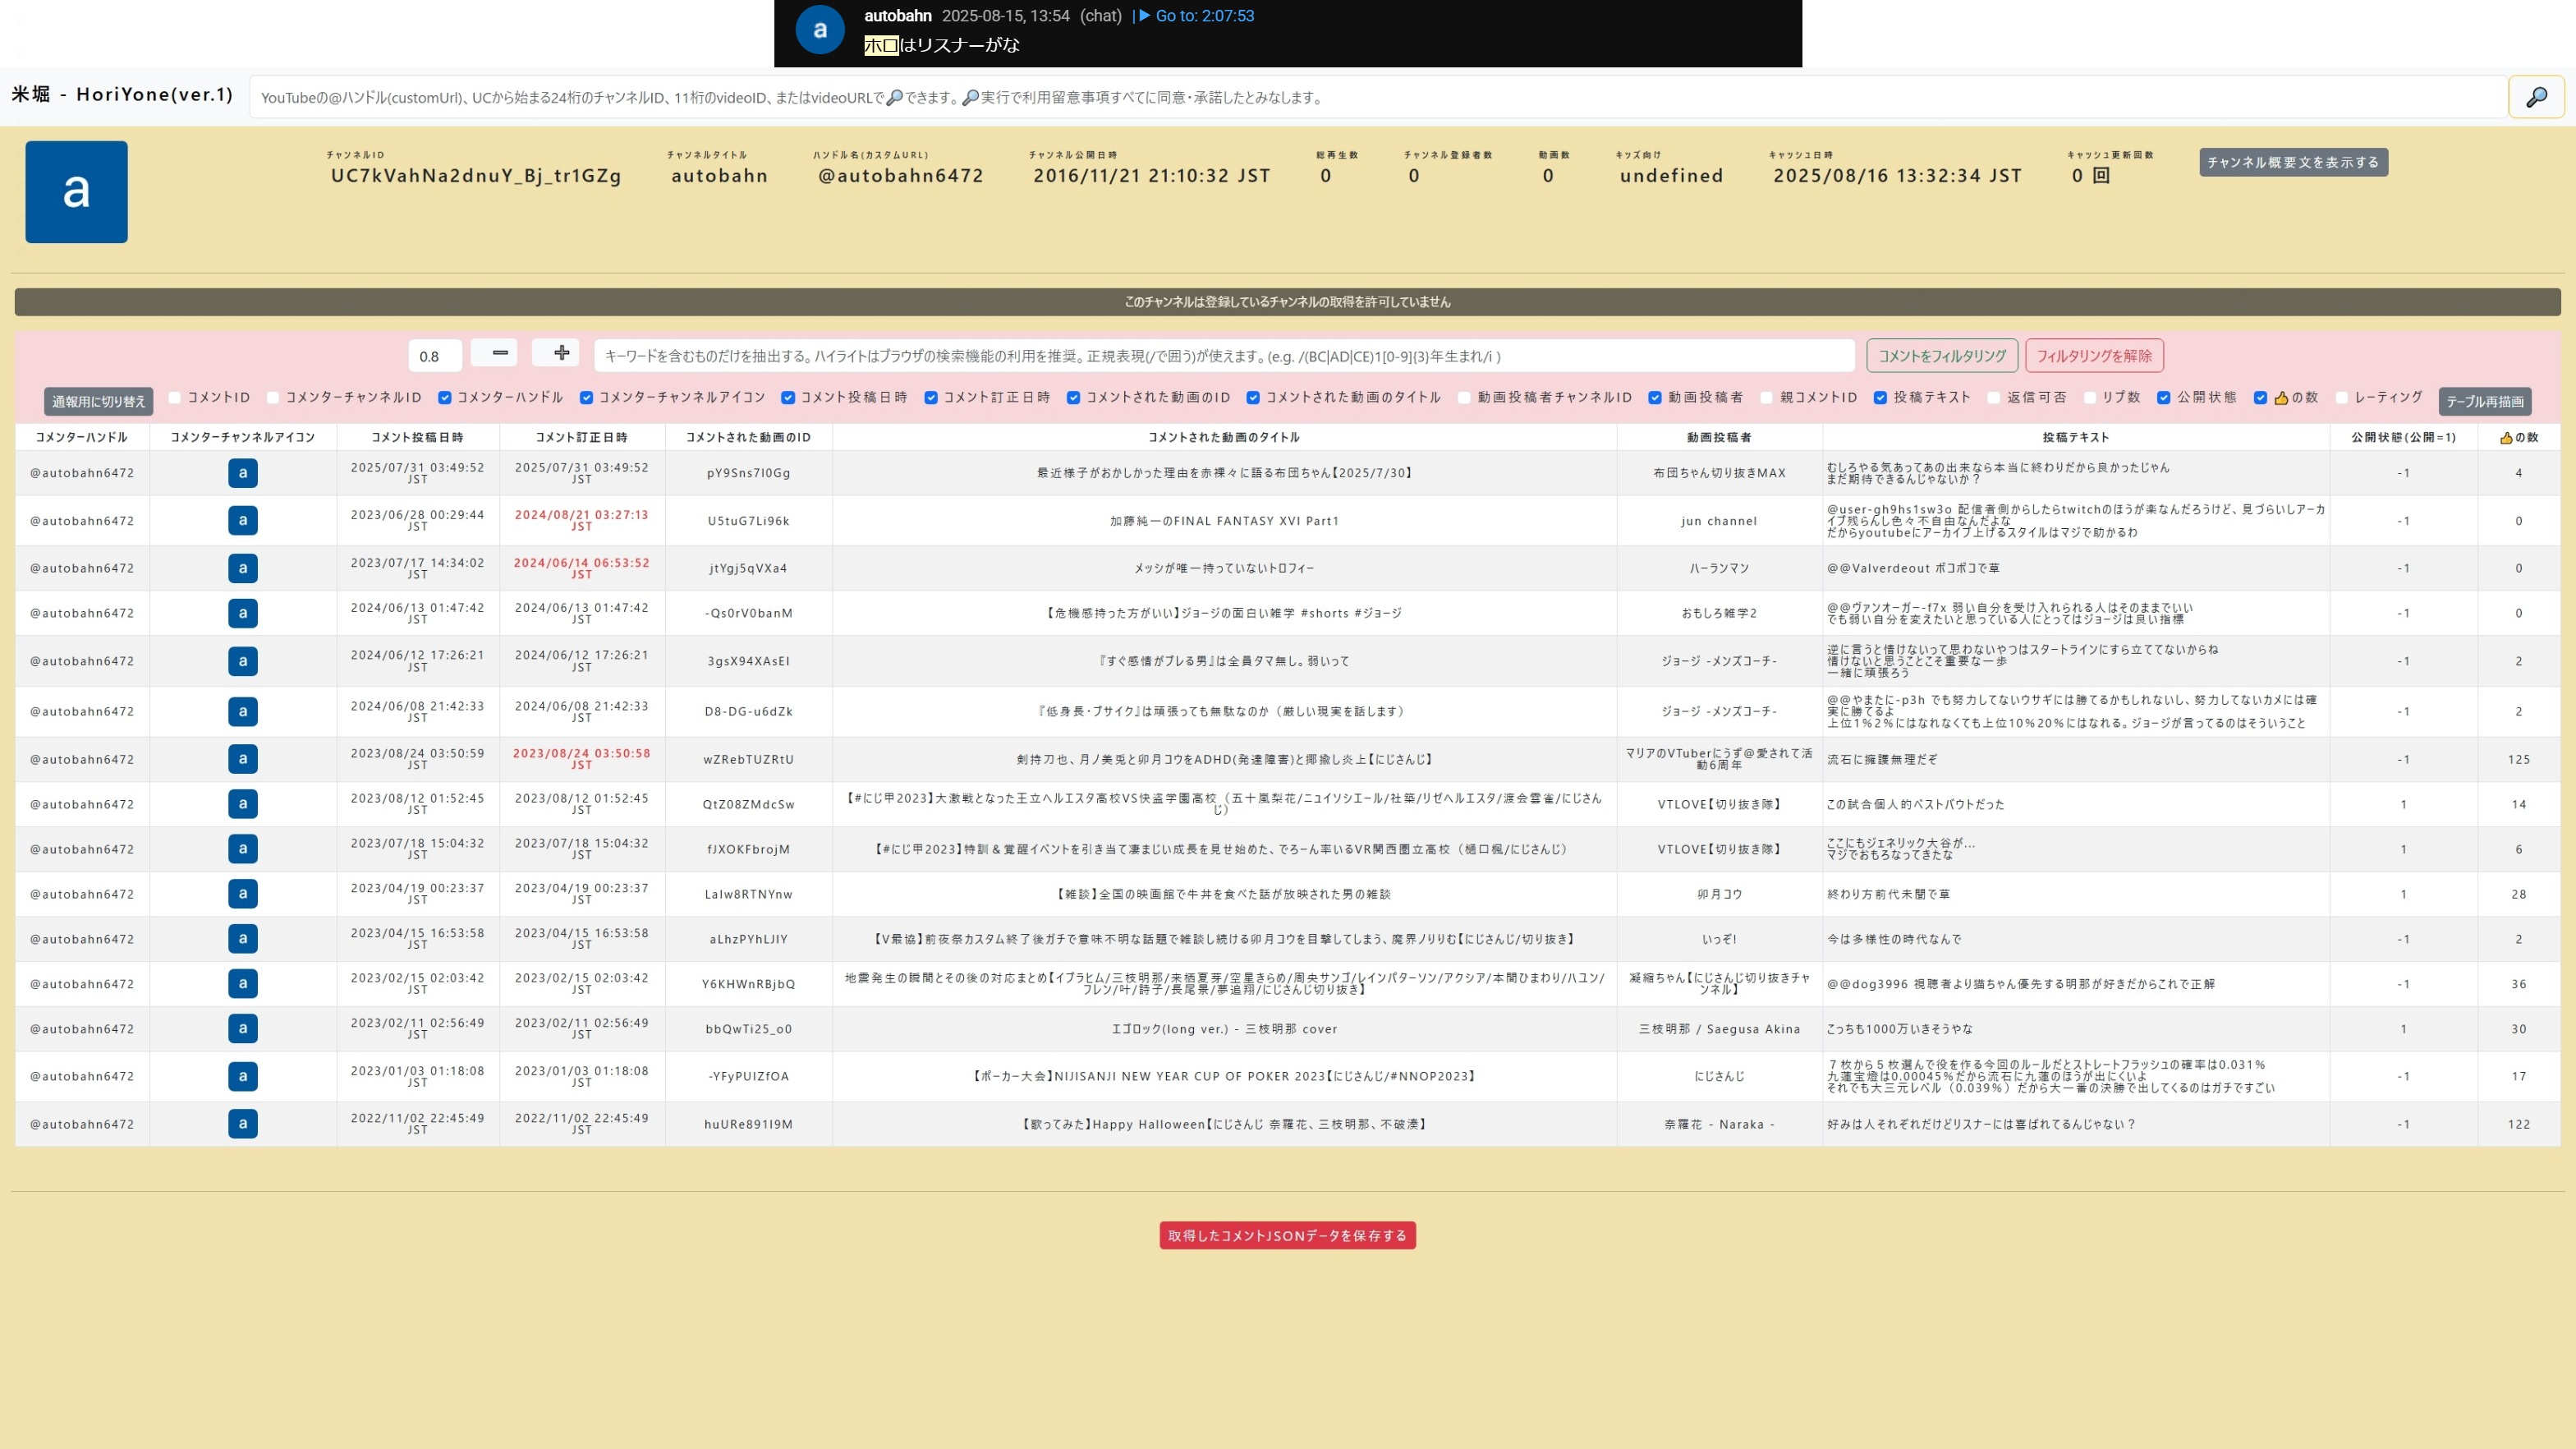Click 投稿テキスト column header
Screen dimensions: 2576x1449
point(2075,437)
